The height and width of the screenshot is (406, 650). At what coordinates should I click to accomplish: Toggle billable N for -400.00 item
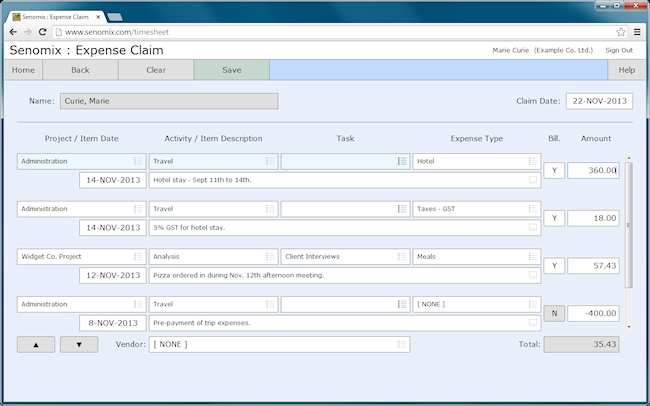click(x=554, y=314)
